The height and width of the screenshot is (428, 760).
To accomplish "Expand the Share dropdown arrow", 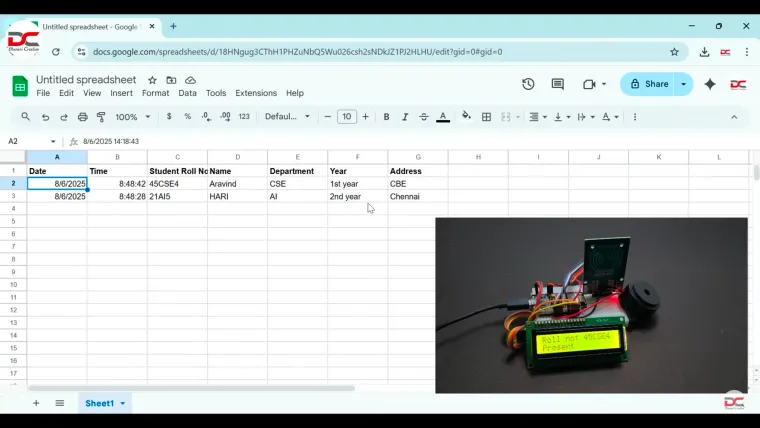I will 684,84.
